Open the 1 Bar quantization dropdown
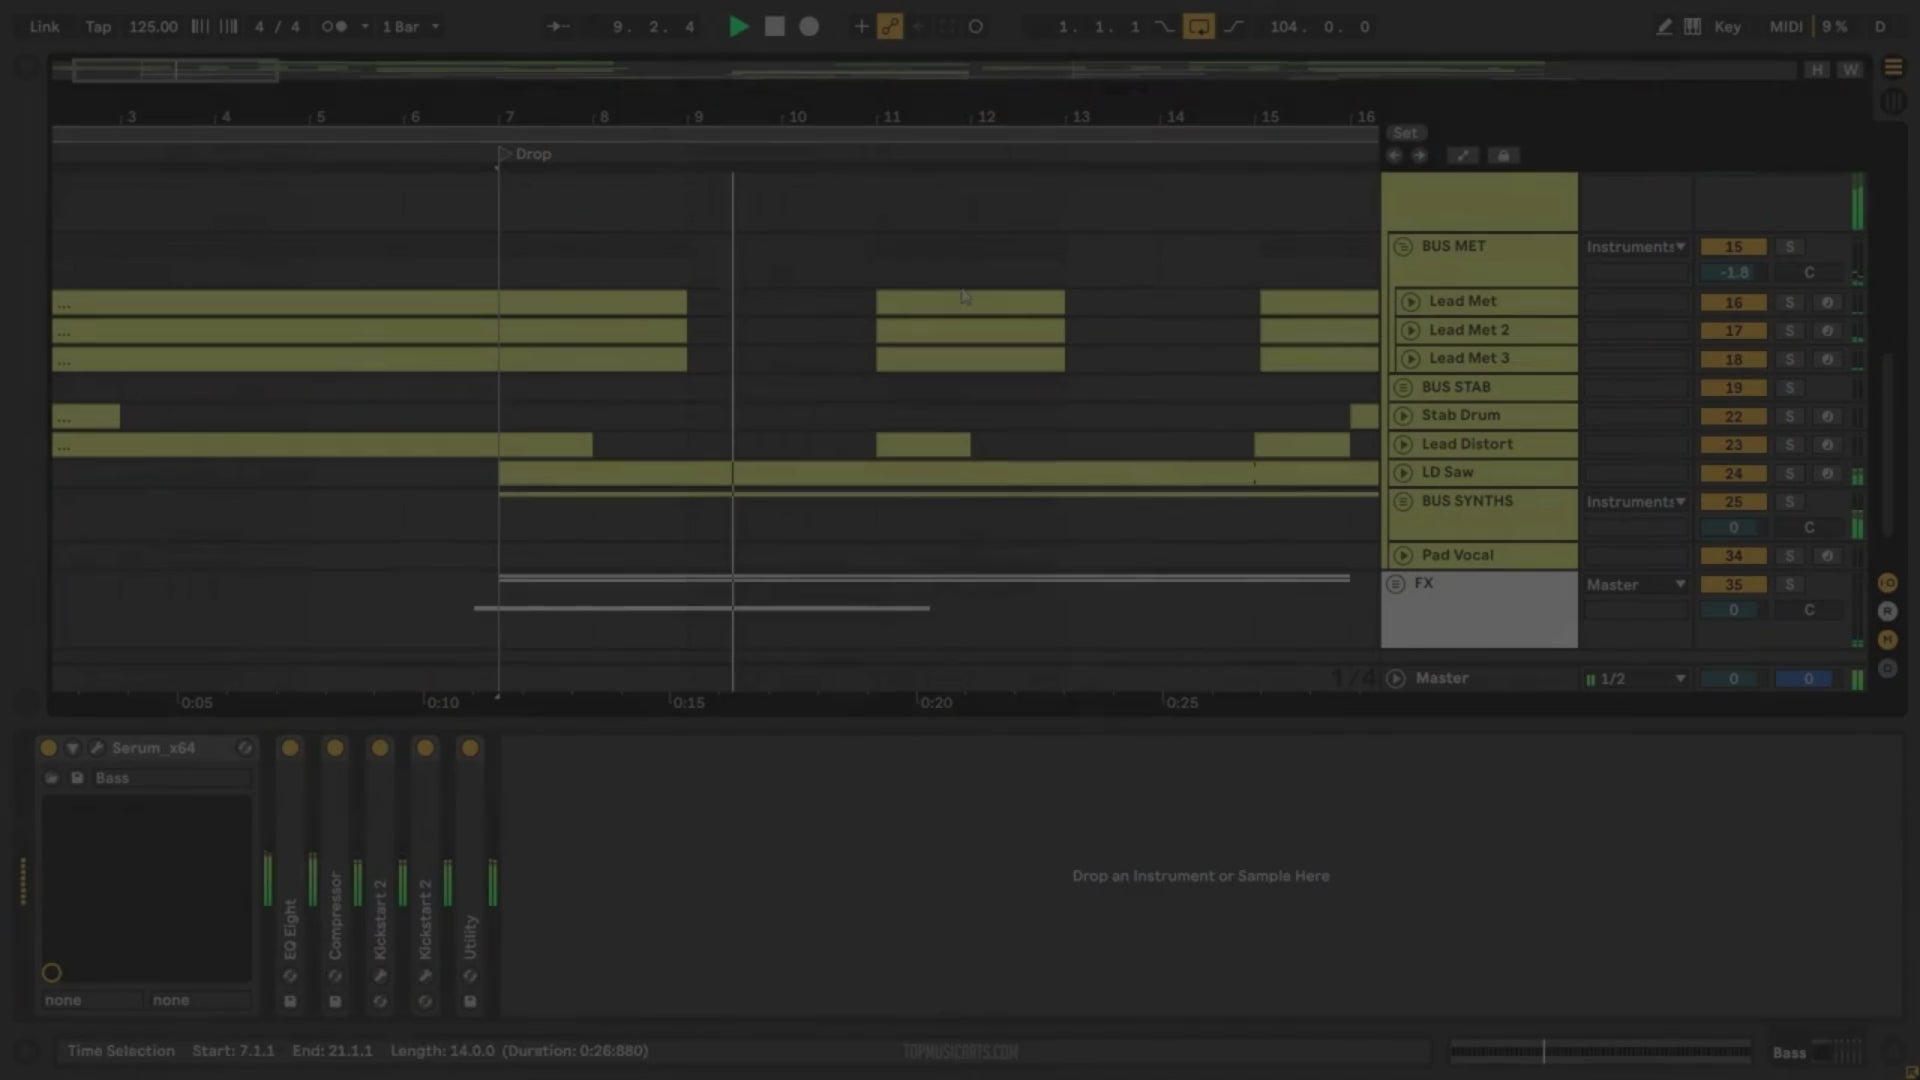The width and height of the screenshot is (1920, 1080). click(410, 27)
